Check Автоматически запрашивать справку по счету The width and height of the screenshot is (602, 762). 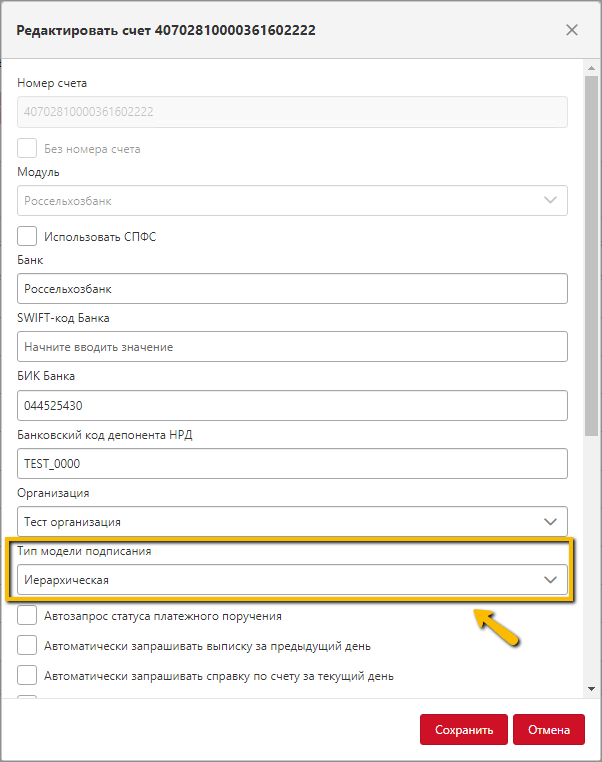tap(27, 675)
